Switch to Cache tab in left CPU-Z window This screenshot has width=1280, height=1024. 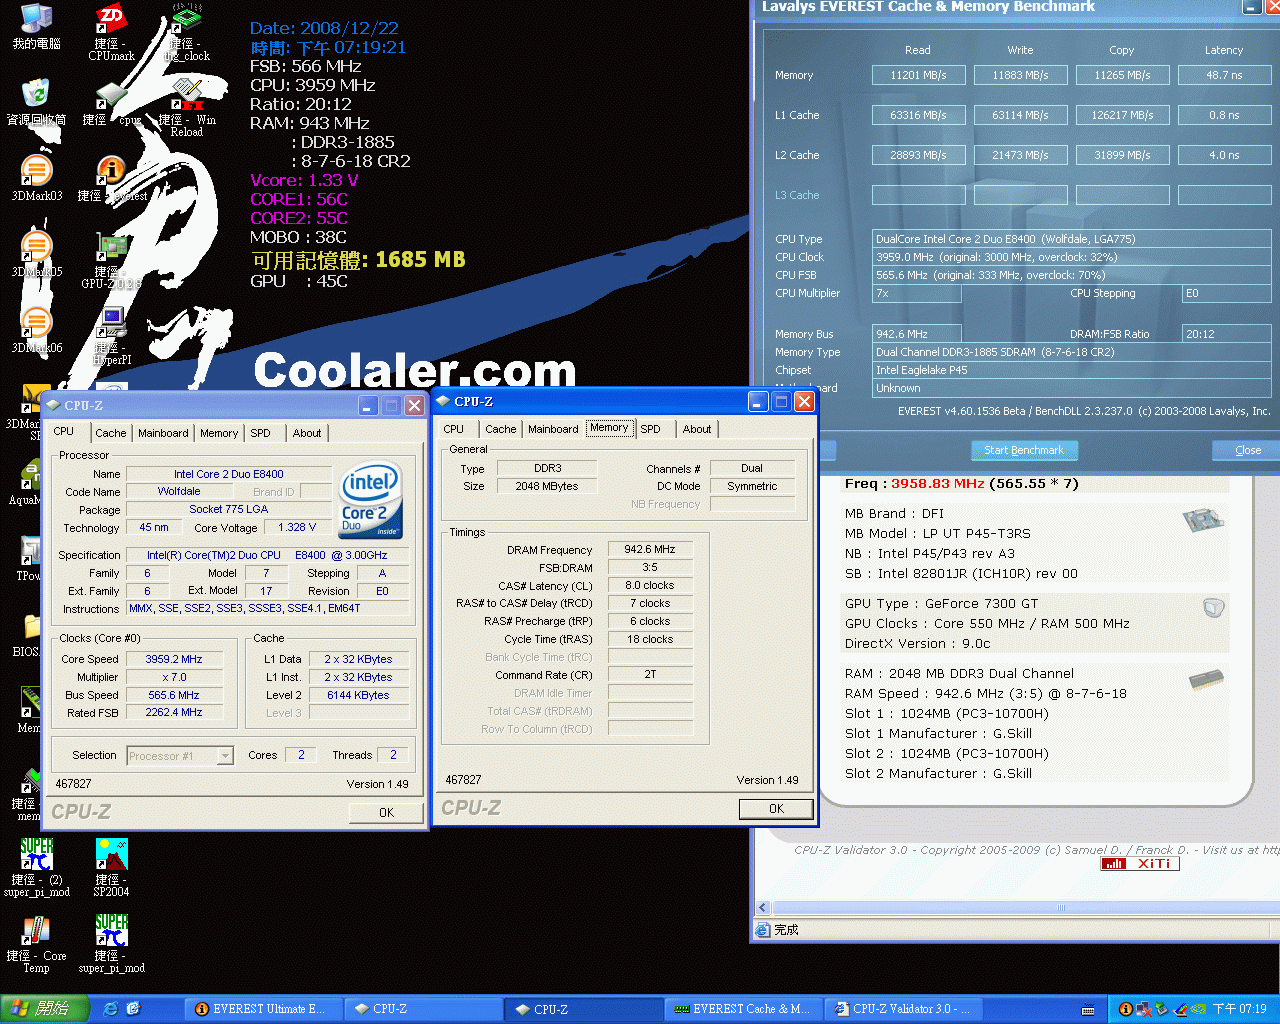pyautogui.click(x=110, y=433)
